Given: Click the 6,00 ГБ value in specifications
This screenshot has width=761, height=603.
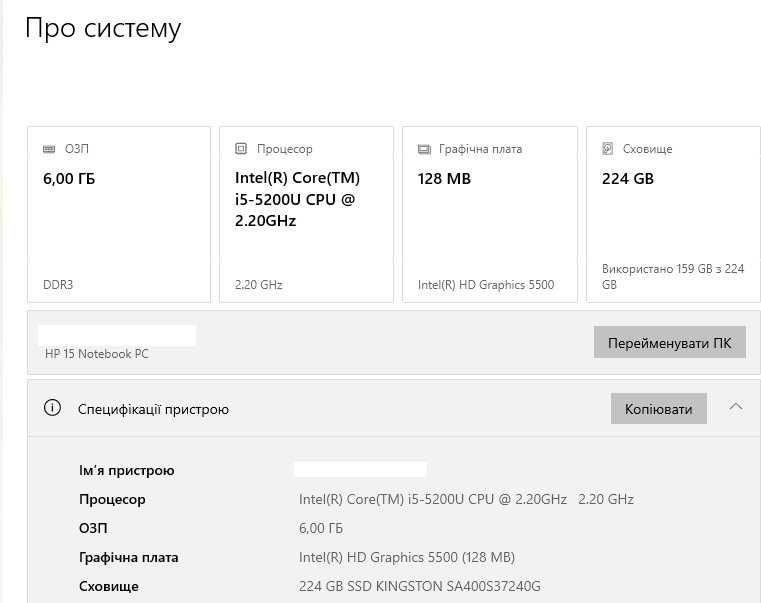Looking at the screenshot, I should (321, 528).
